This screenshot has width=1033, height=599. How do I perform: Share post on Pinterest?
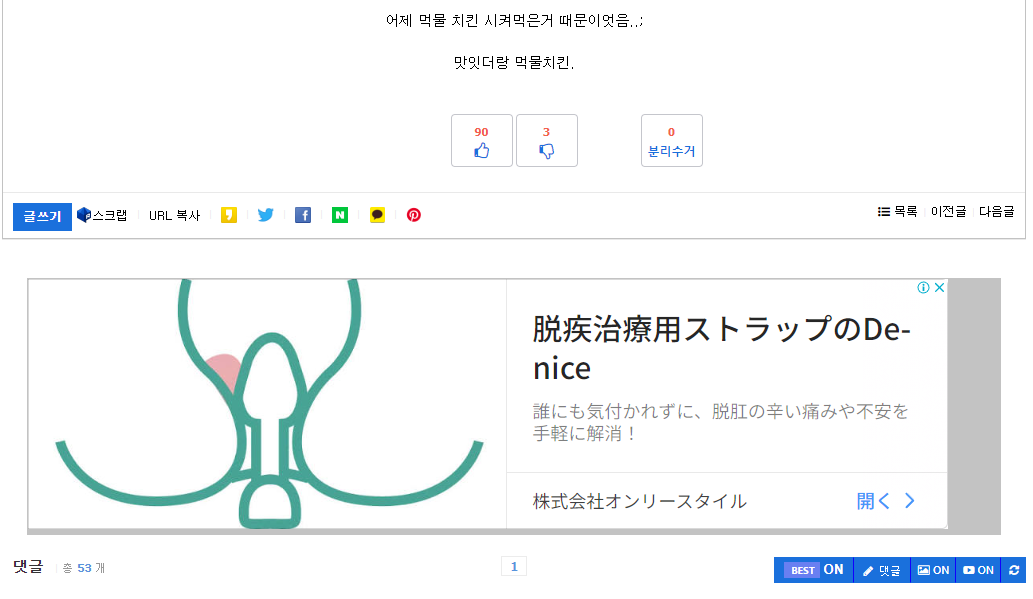414,215
